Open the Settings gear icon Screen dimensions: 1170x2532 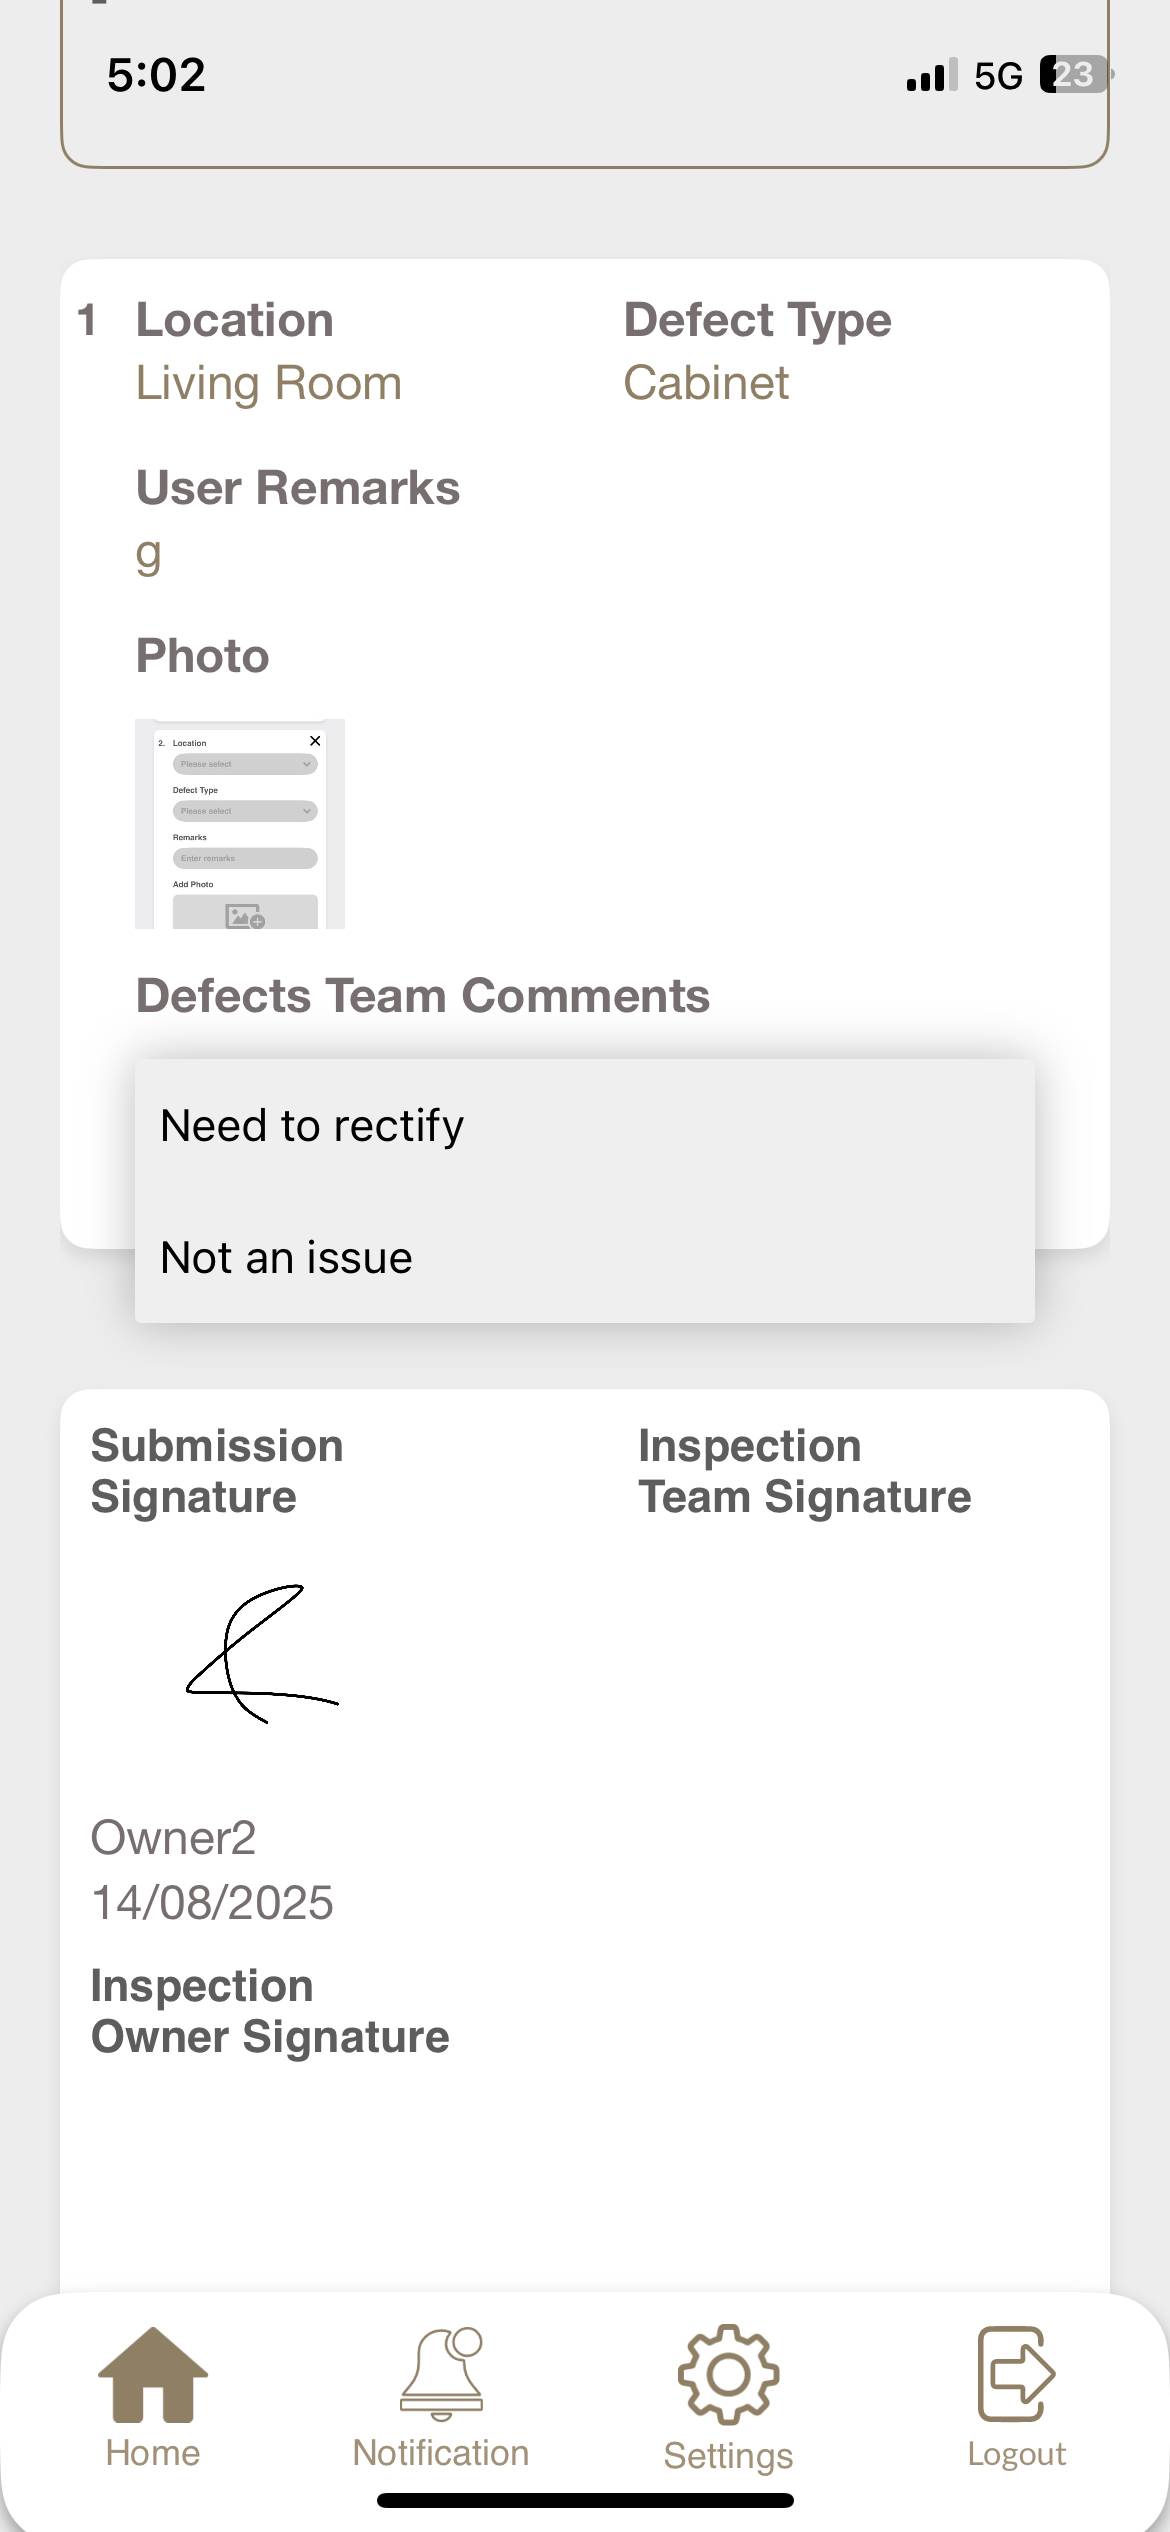pyautogui.click(x=728, y=2376)
